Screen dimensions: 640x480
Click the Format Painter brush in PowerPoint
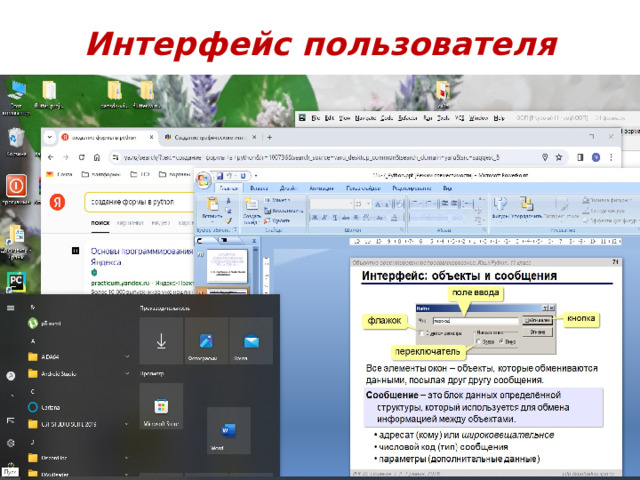point(229,221)
